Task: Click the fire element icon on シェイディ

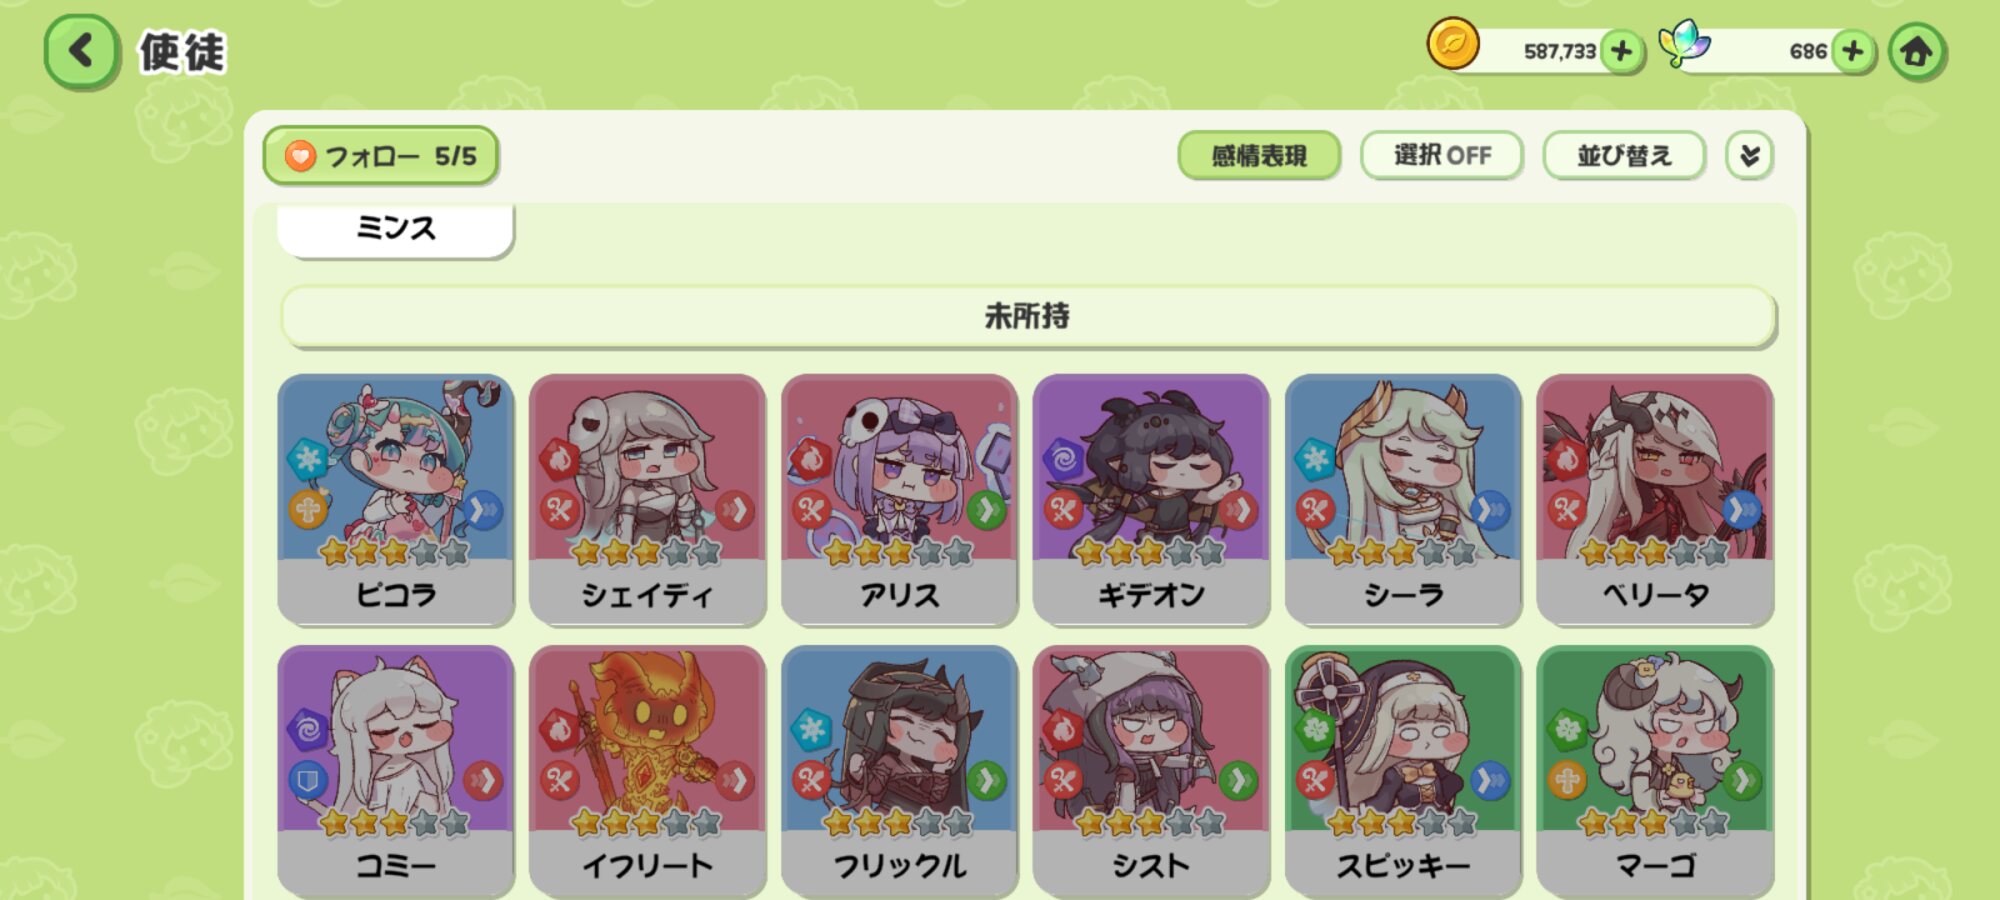Action: pos(559,459)
